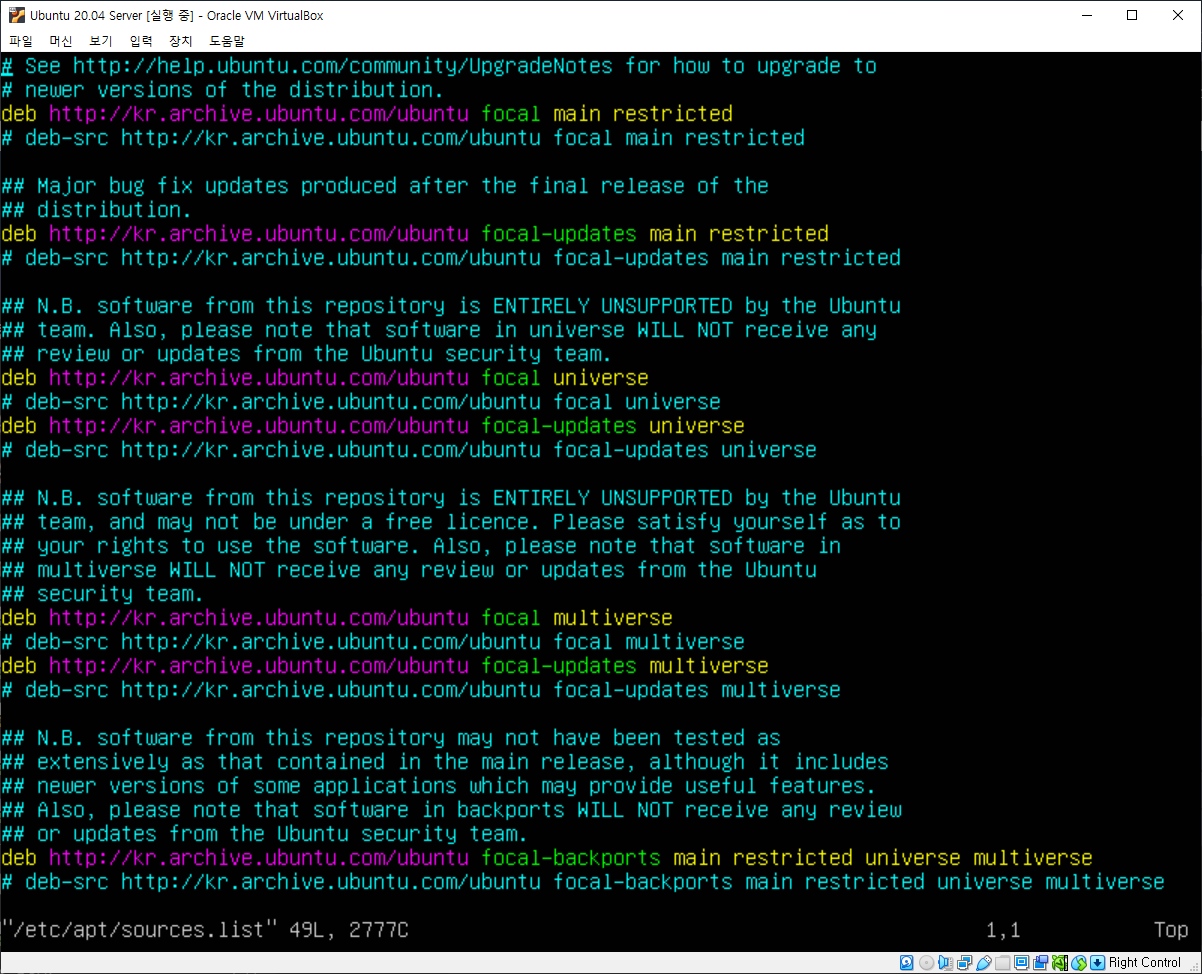Click the network adapter indicator icon
The height and width of the screenshot is (974, 1202).
(x=965, y=962)
